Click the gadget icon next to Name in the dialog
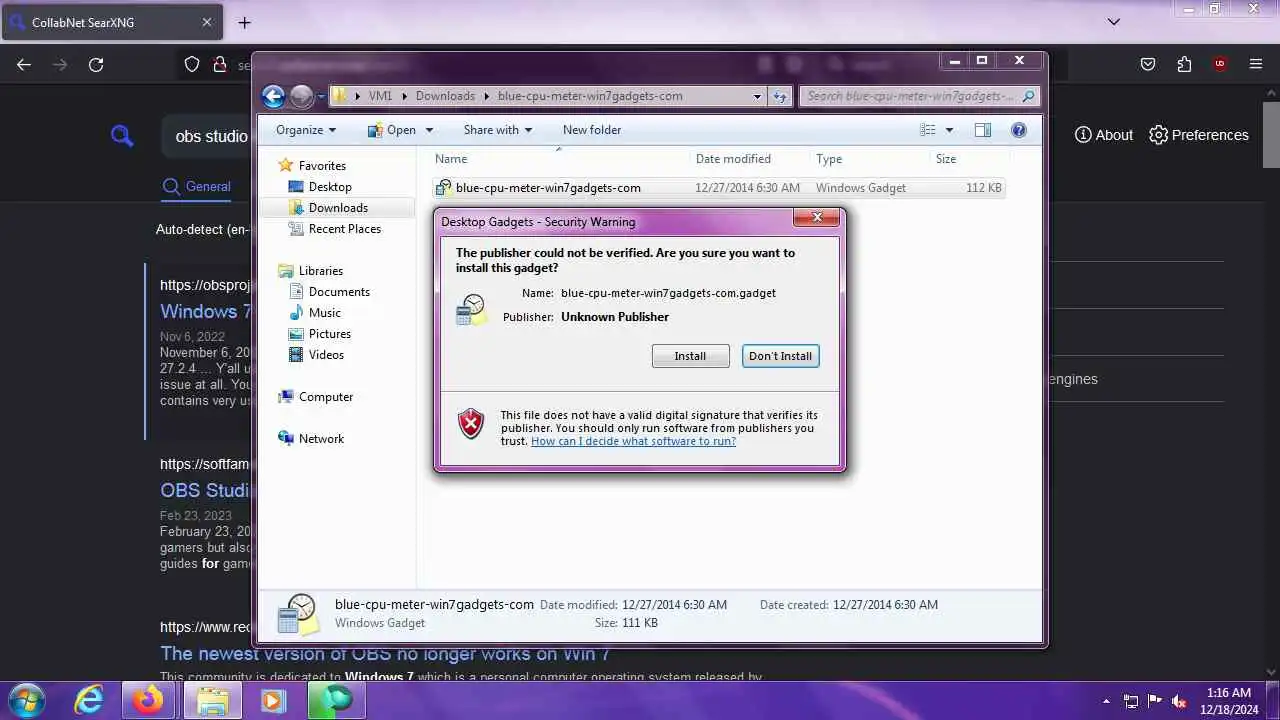Image resolution: width=1280 pixels, height=720 pixels. coord(470,309)
